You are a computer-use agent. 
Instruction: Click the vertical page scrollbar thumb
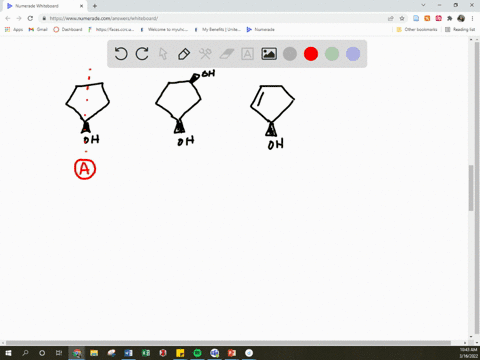pyautogui.click(x=471, y=188)
